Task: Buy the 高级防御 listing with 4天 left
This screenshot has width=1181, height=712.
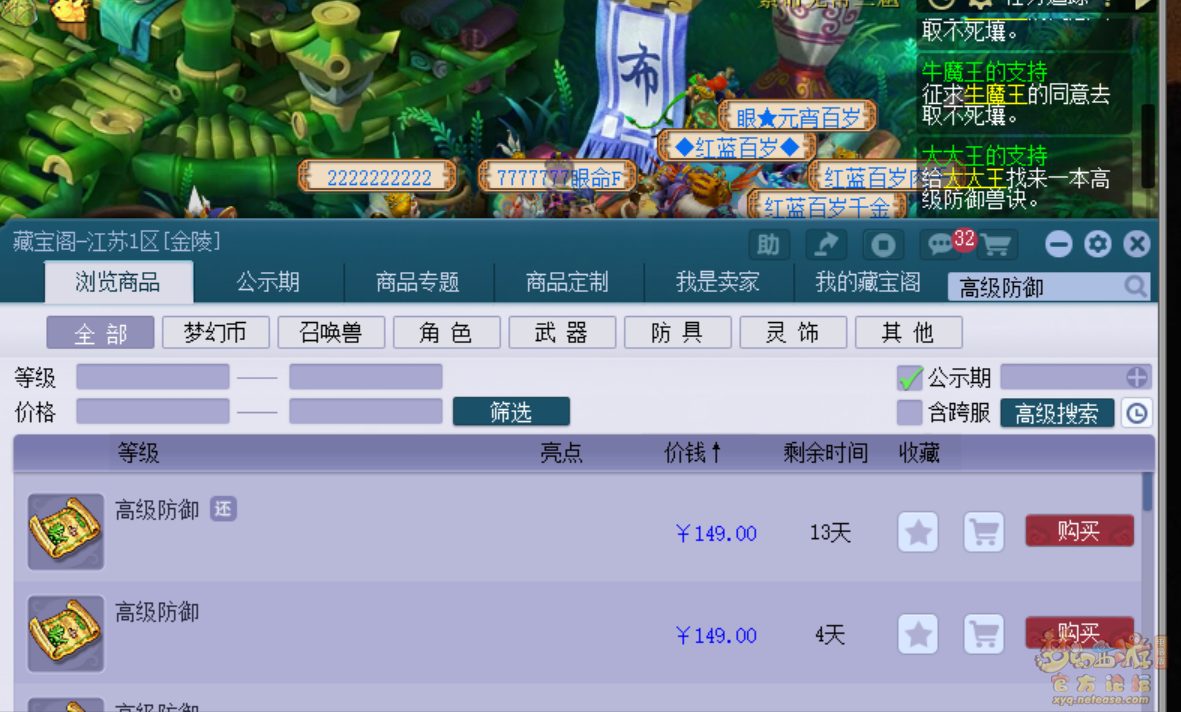Action: pyautogui.click(x=1079, y=633)
